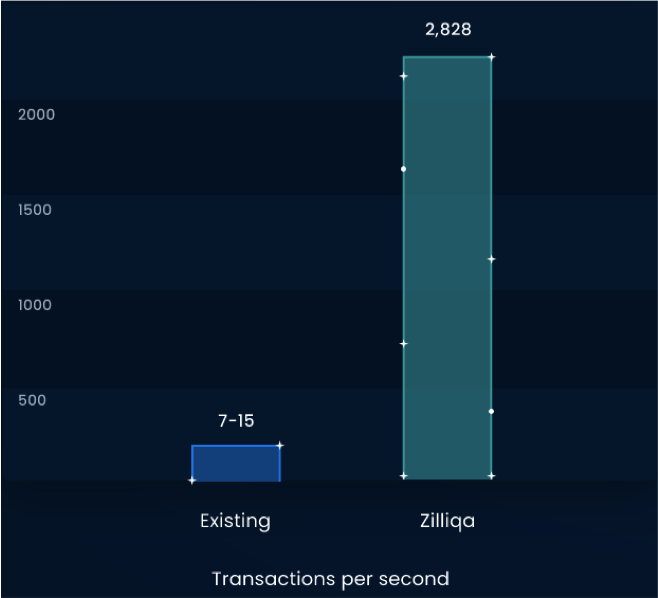
Task: Click the 1000 y-axis tick label
Action: (35, 305)
